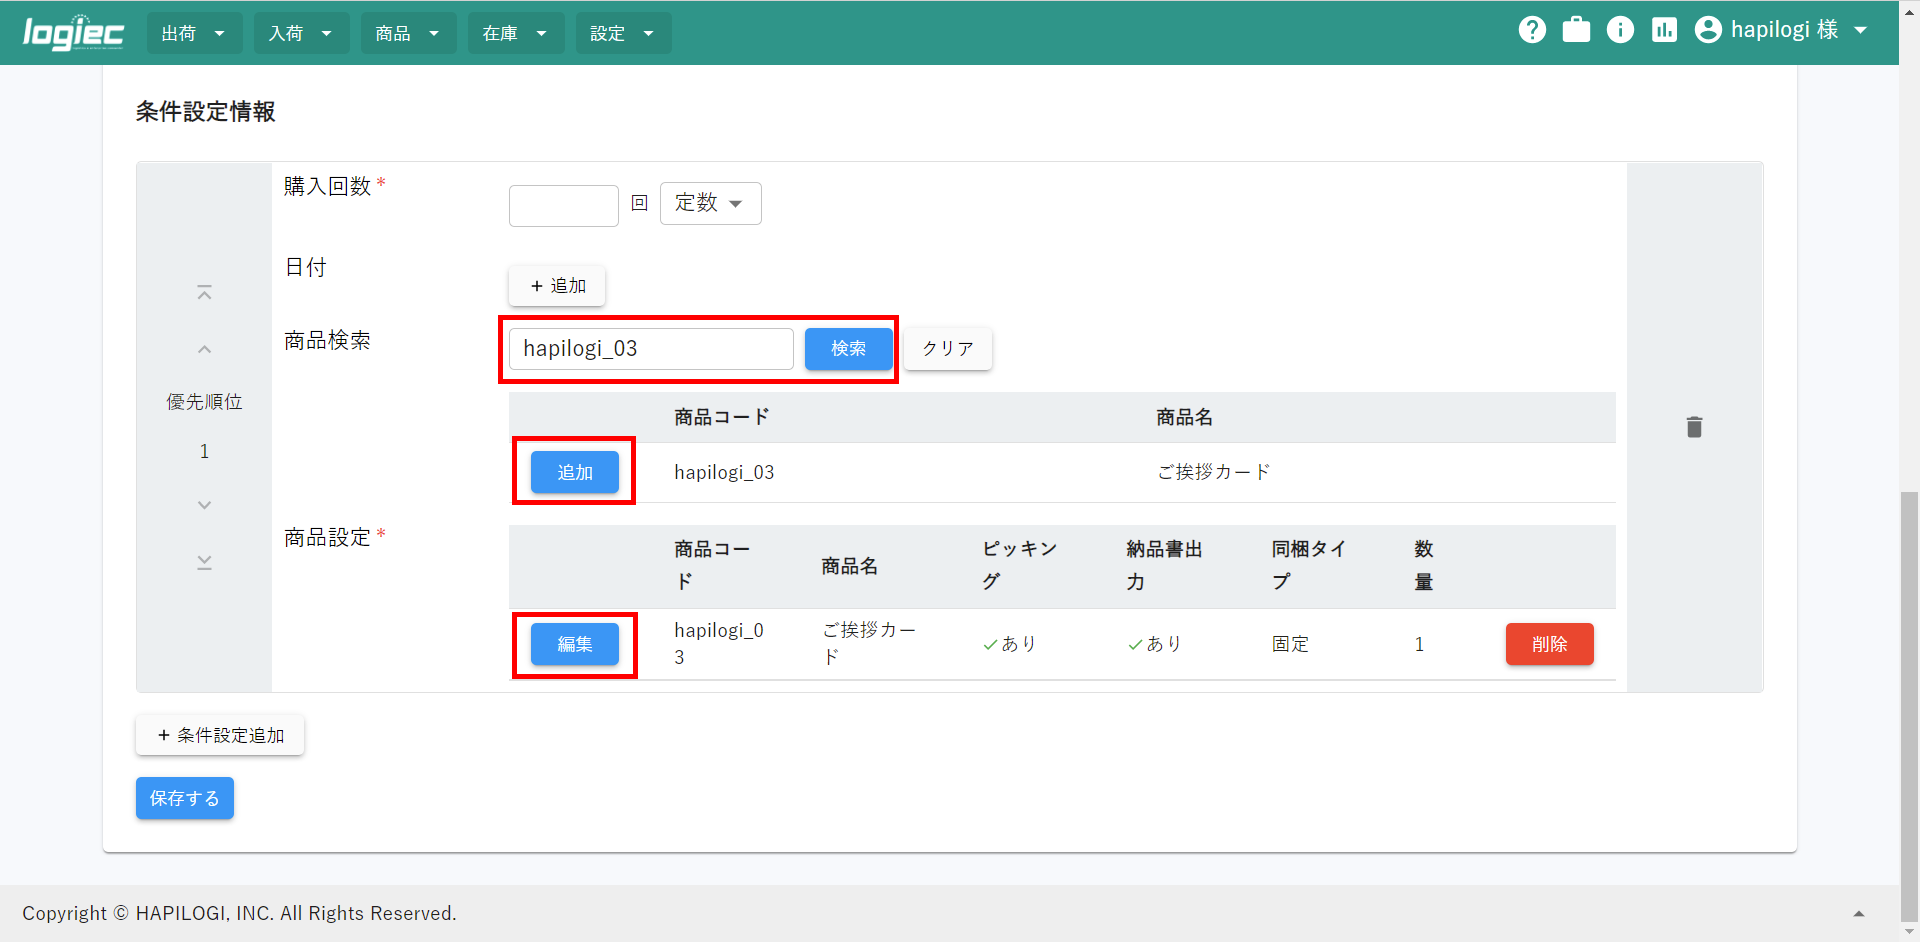Open the 在庫 menu

515,33
